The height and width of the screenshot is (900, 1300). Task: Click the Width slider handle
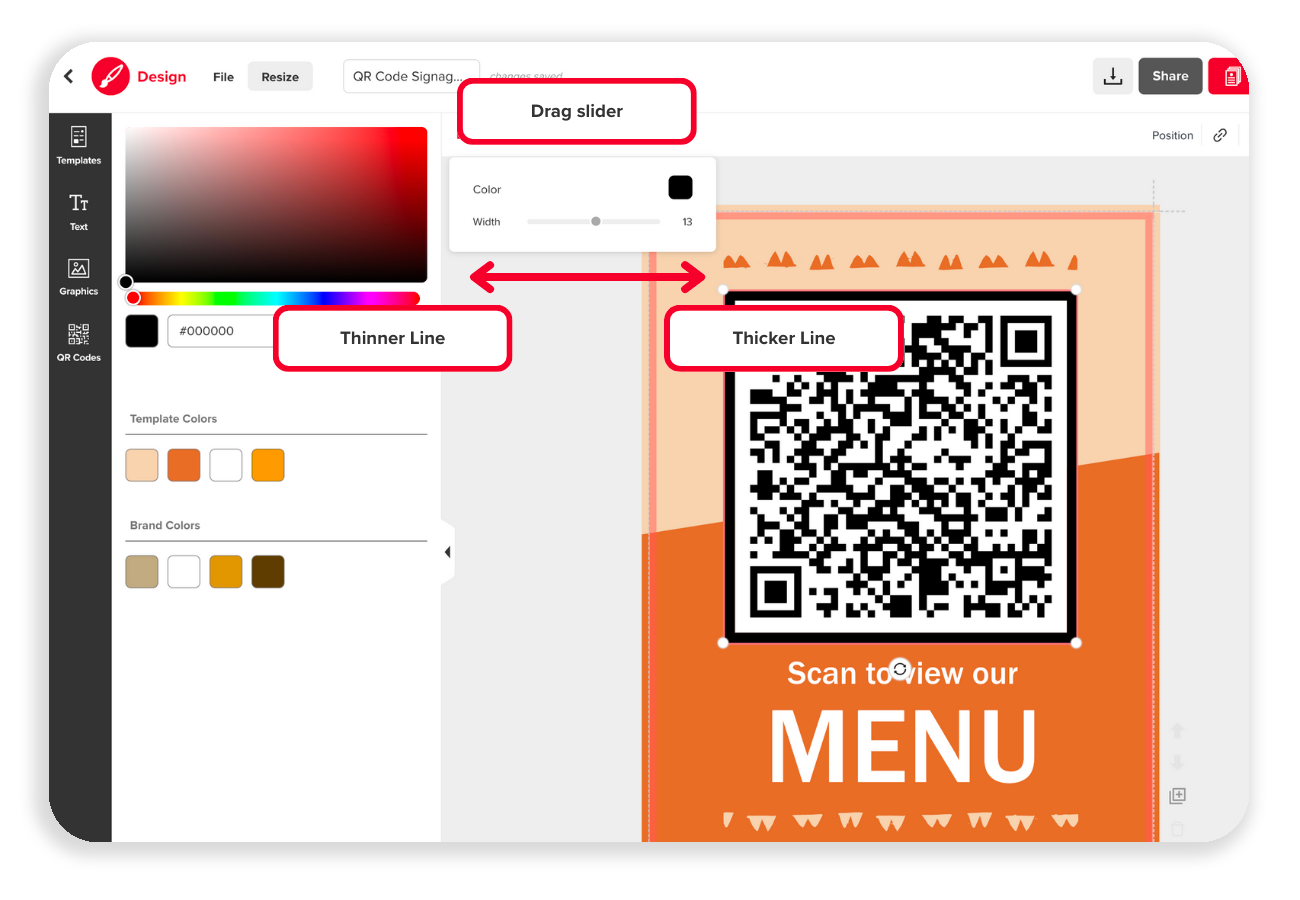pos(596,221)
